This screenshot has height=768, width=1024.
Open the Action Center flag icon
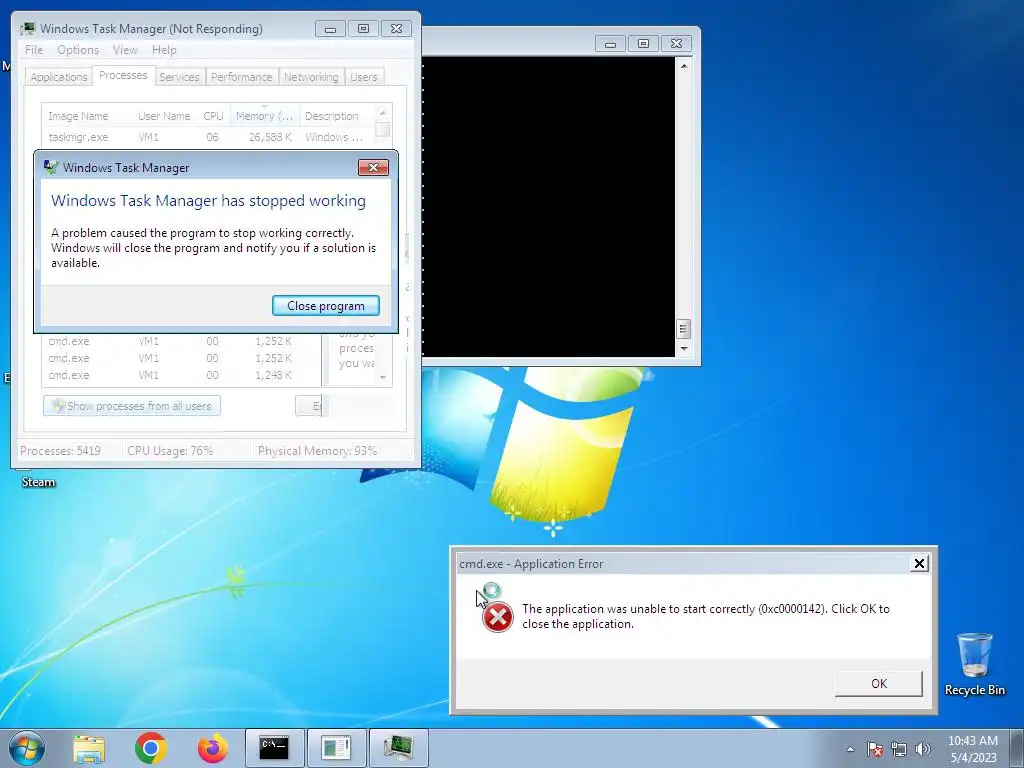point(875,749)
